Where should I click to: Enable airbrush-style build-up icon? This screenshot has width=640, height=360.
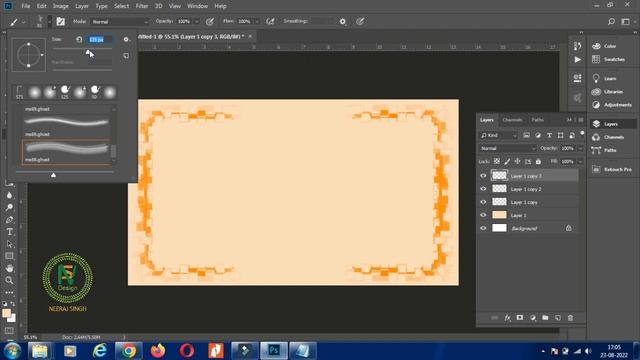270,22
